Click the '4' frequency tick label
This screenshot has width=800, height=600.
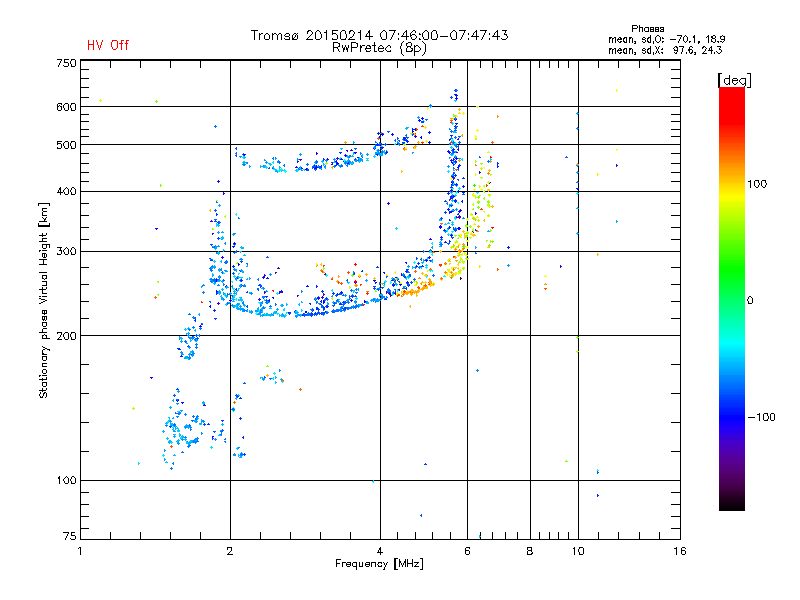tap(380, 551)
